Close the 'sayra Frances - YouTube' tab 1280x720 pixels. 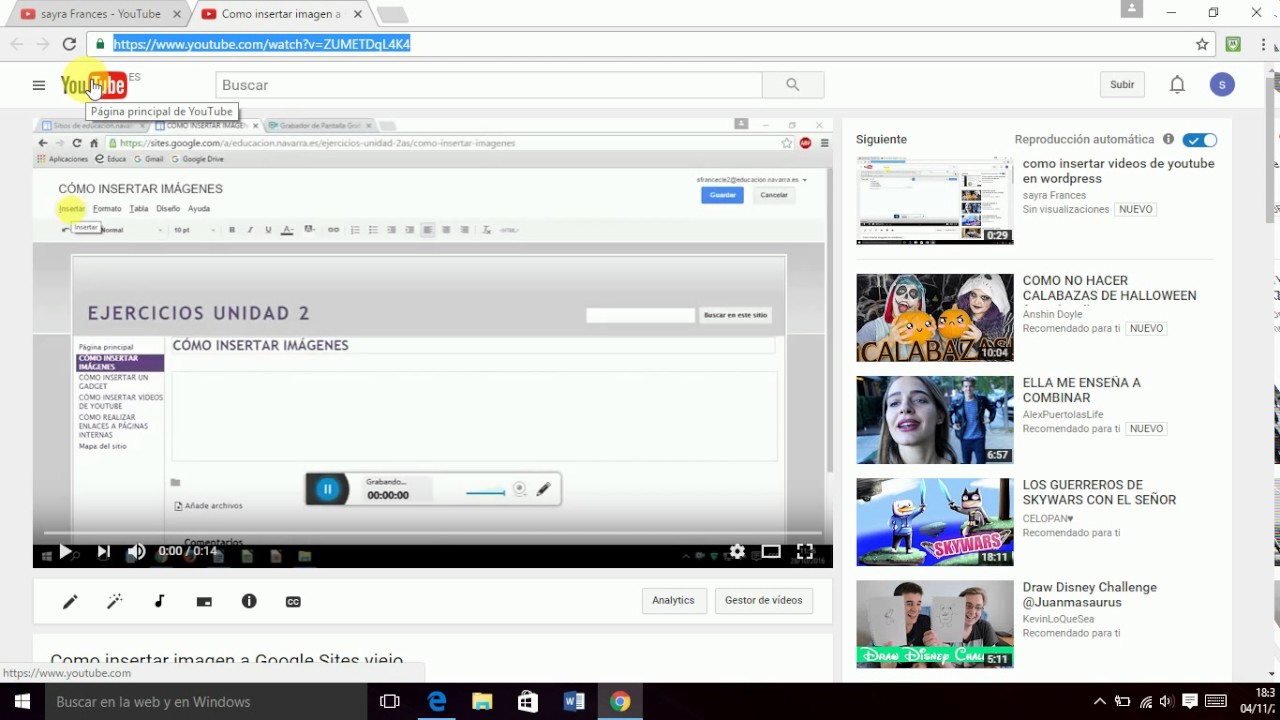point(177,14)
